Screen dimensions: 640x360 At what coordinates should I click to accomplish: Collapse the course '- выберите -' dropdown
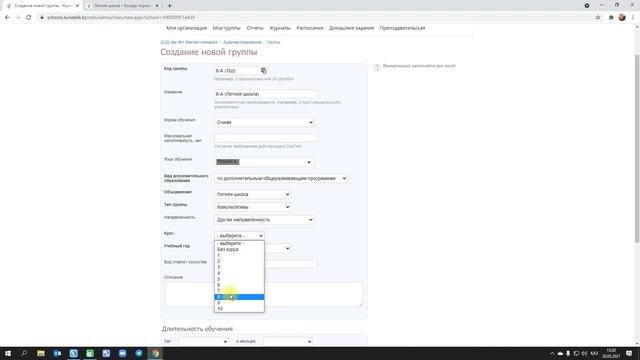click(x=239, y=236)
